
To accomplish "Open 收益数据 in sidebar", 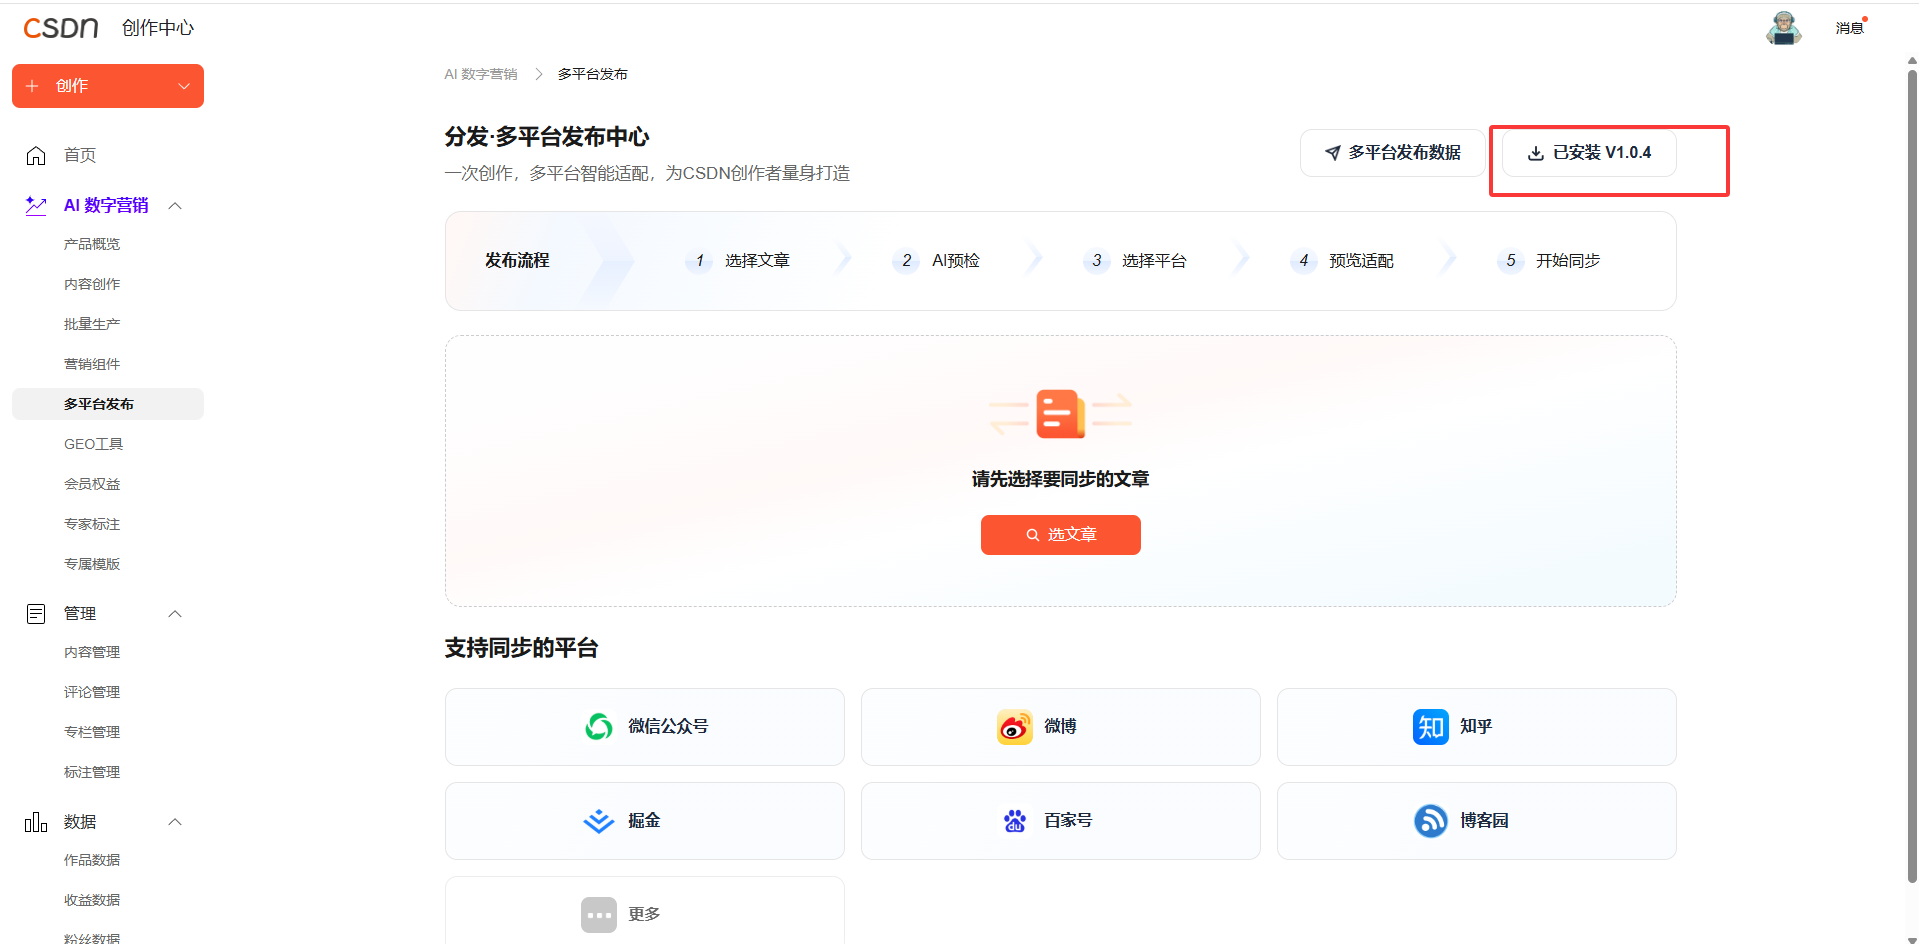I will pyautogui.click(x=92, y=900).
